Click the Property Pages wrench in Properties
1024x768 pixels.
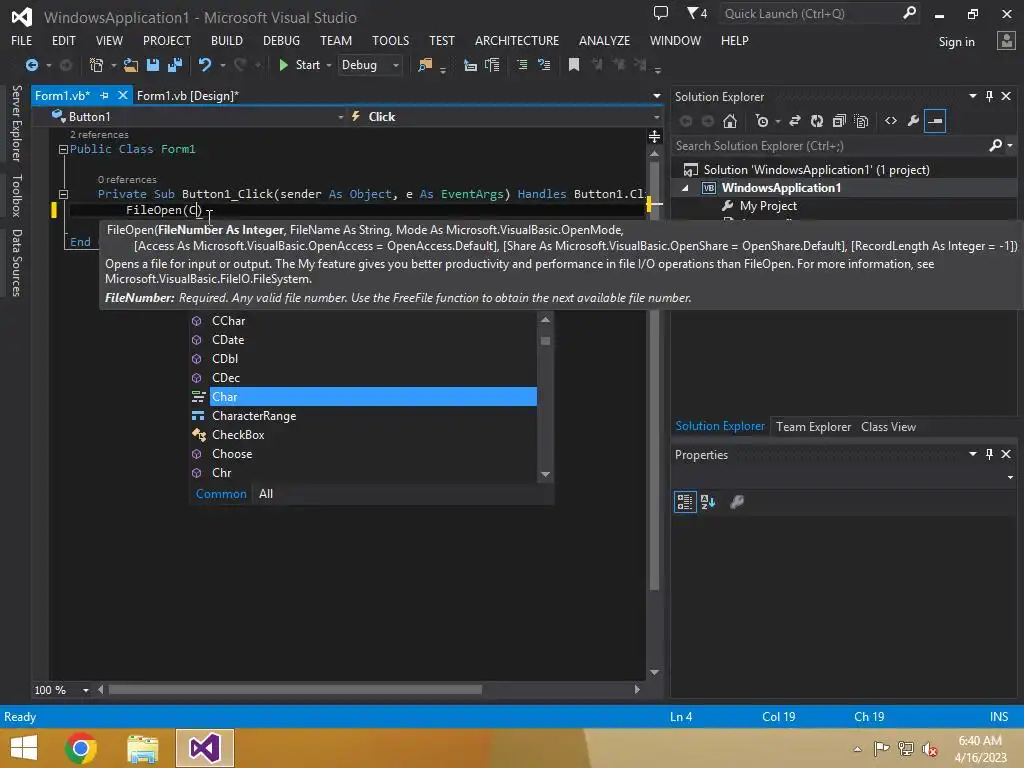[737, 502]
